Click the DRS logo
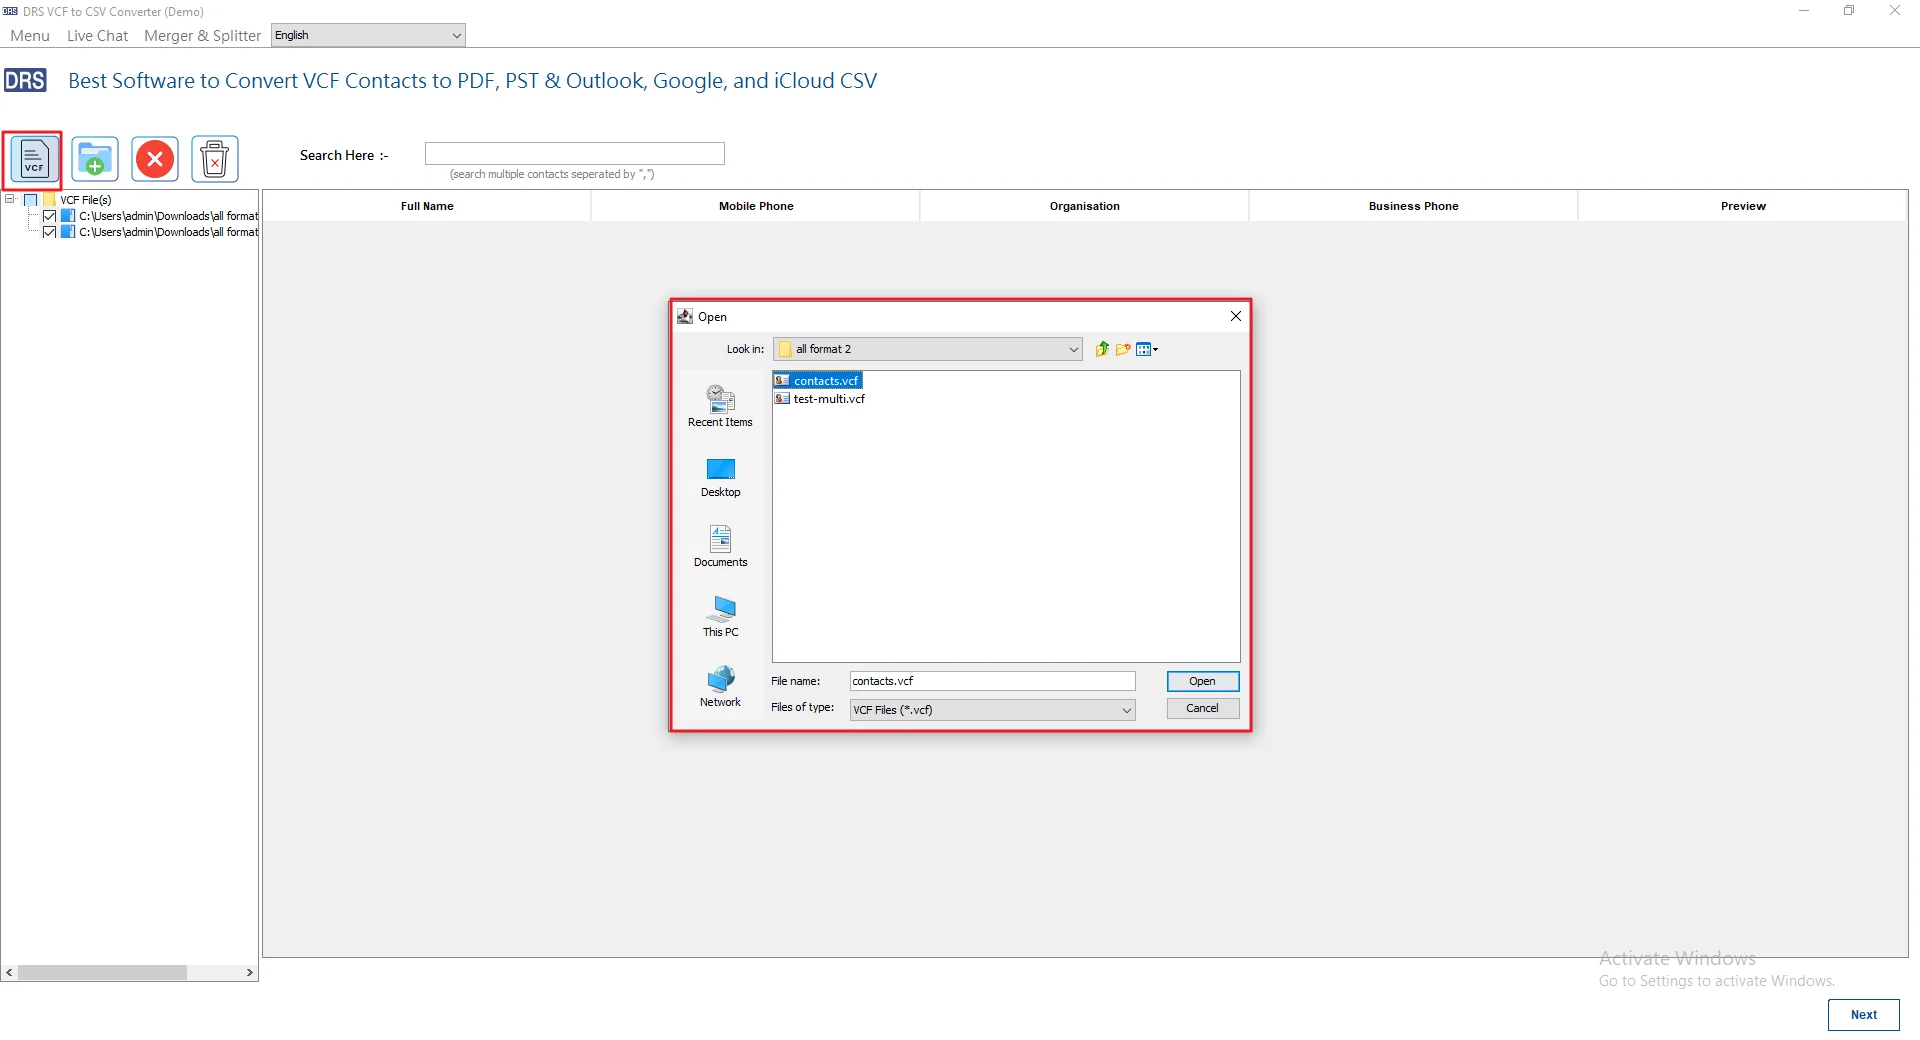This screenshot has height=1040, width=1920. tap(25, 80)
